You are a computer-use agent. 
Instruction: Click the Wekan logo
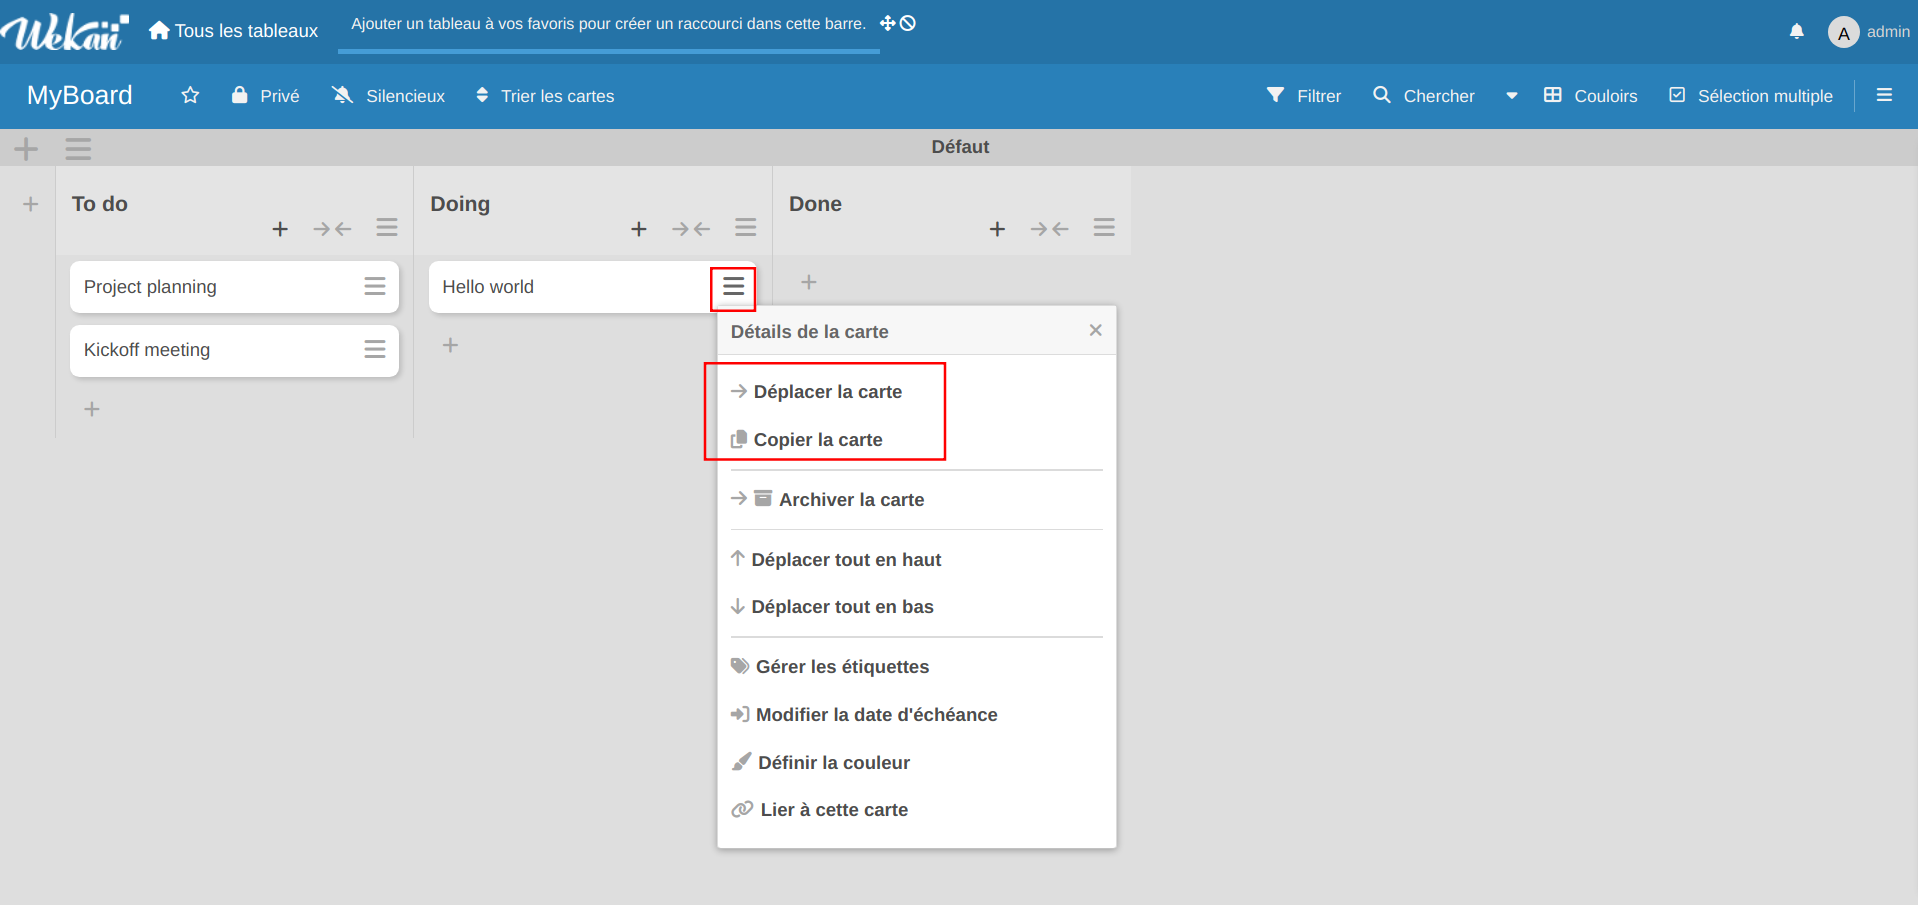pyautogui.click(x=65, y=32)
